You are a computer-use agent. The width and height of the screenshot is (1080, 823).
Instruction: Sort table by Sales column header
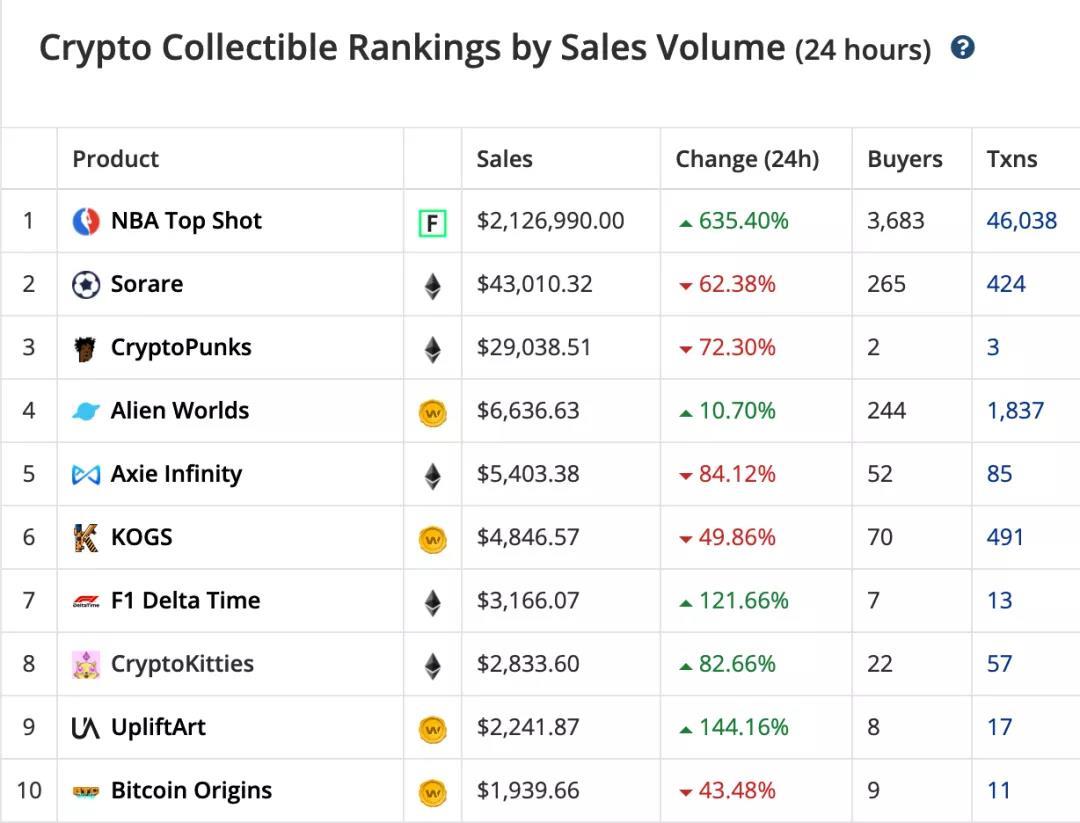pyautogui.click(x=504, y=159)
